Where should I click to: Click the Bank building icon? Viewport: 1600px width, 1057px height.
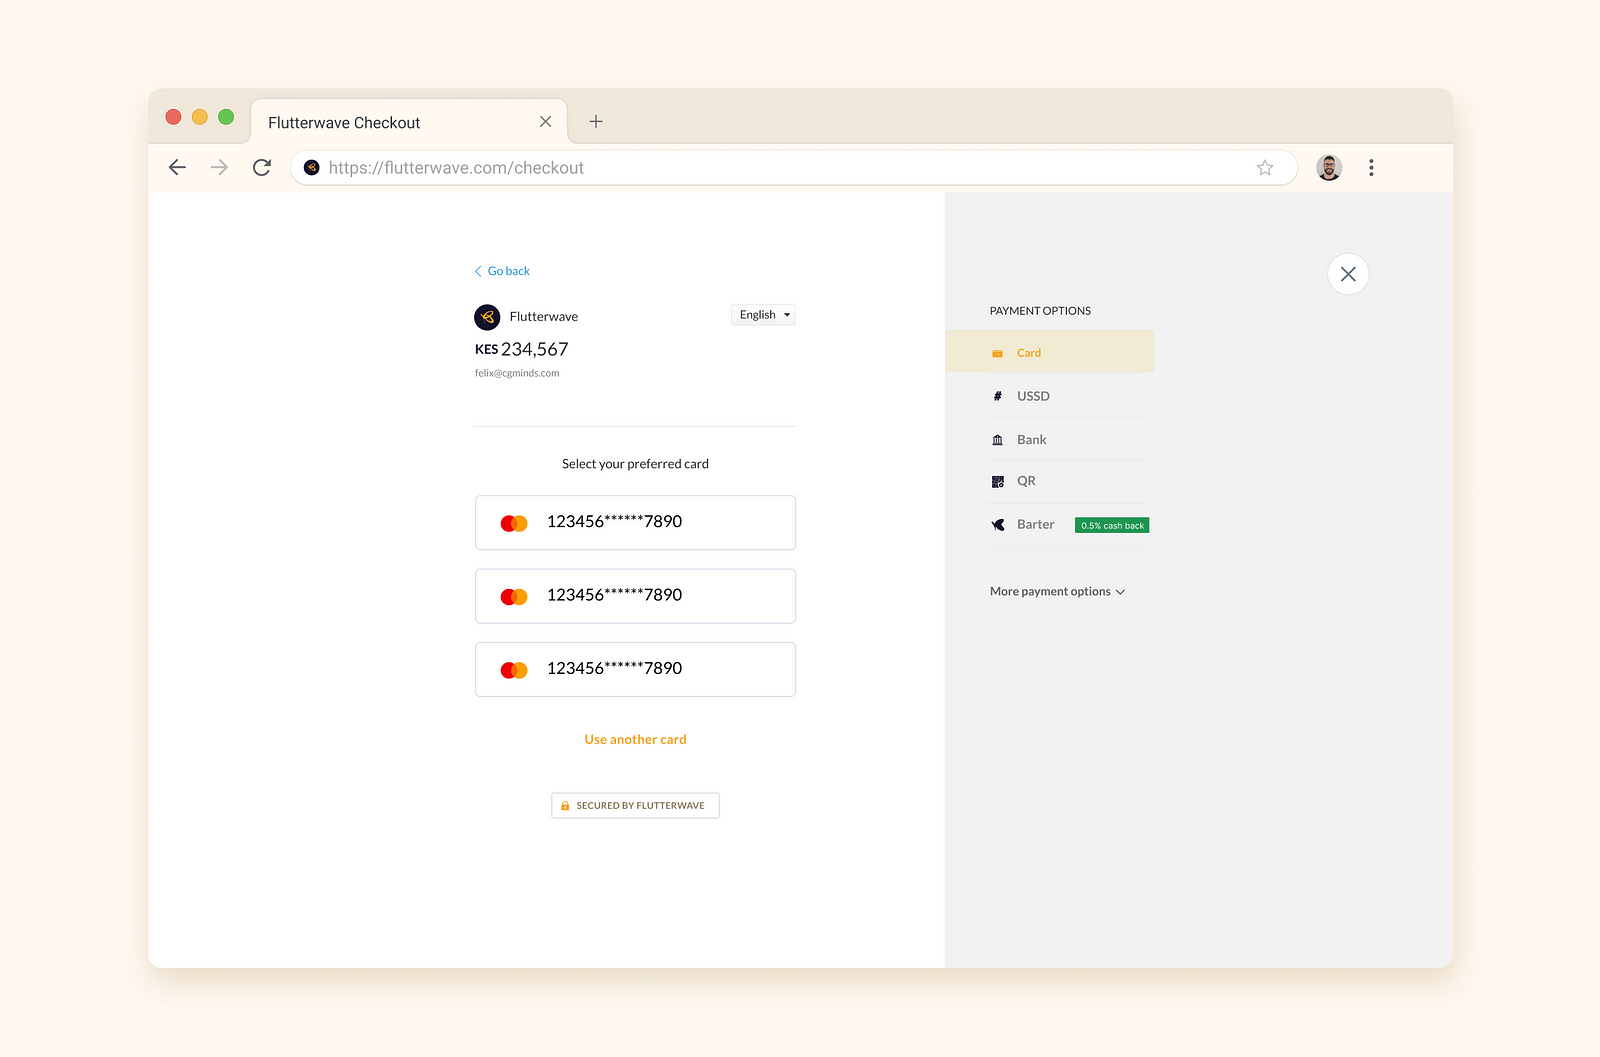(x=997, y=440)
